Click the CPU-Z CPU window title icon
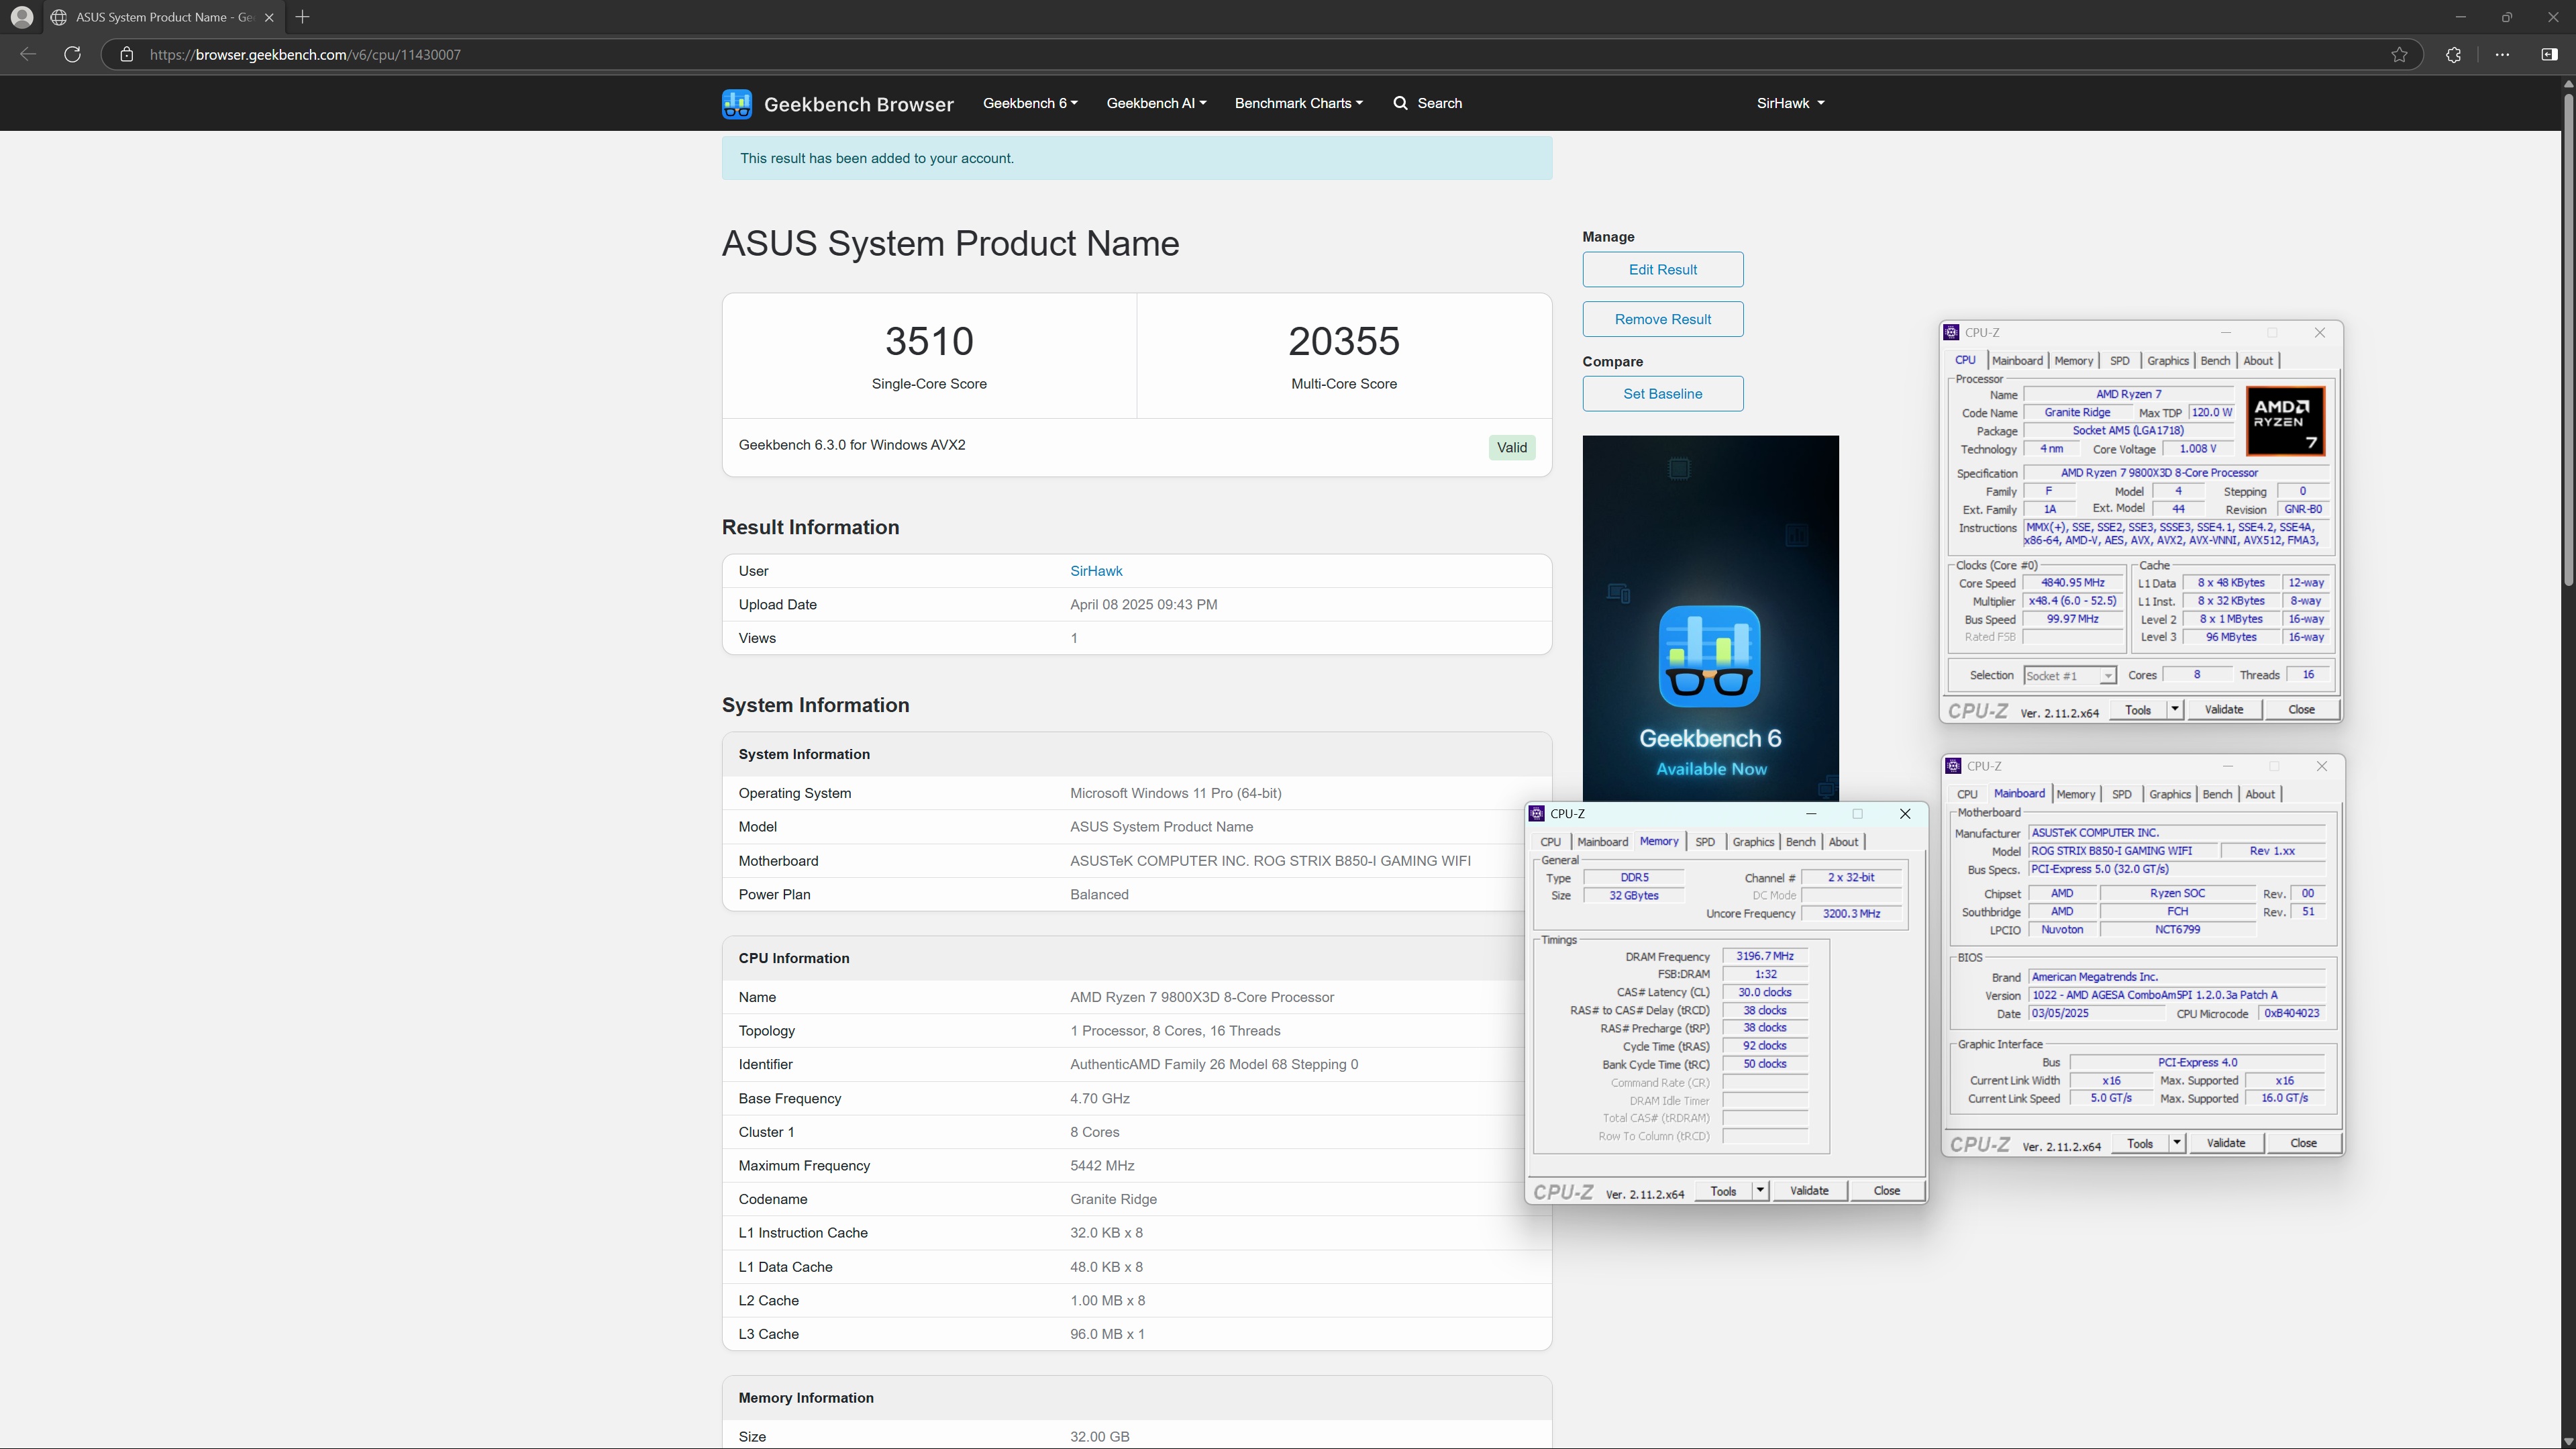2576x1449 pixels. (1951, 333)
